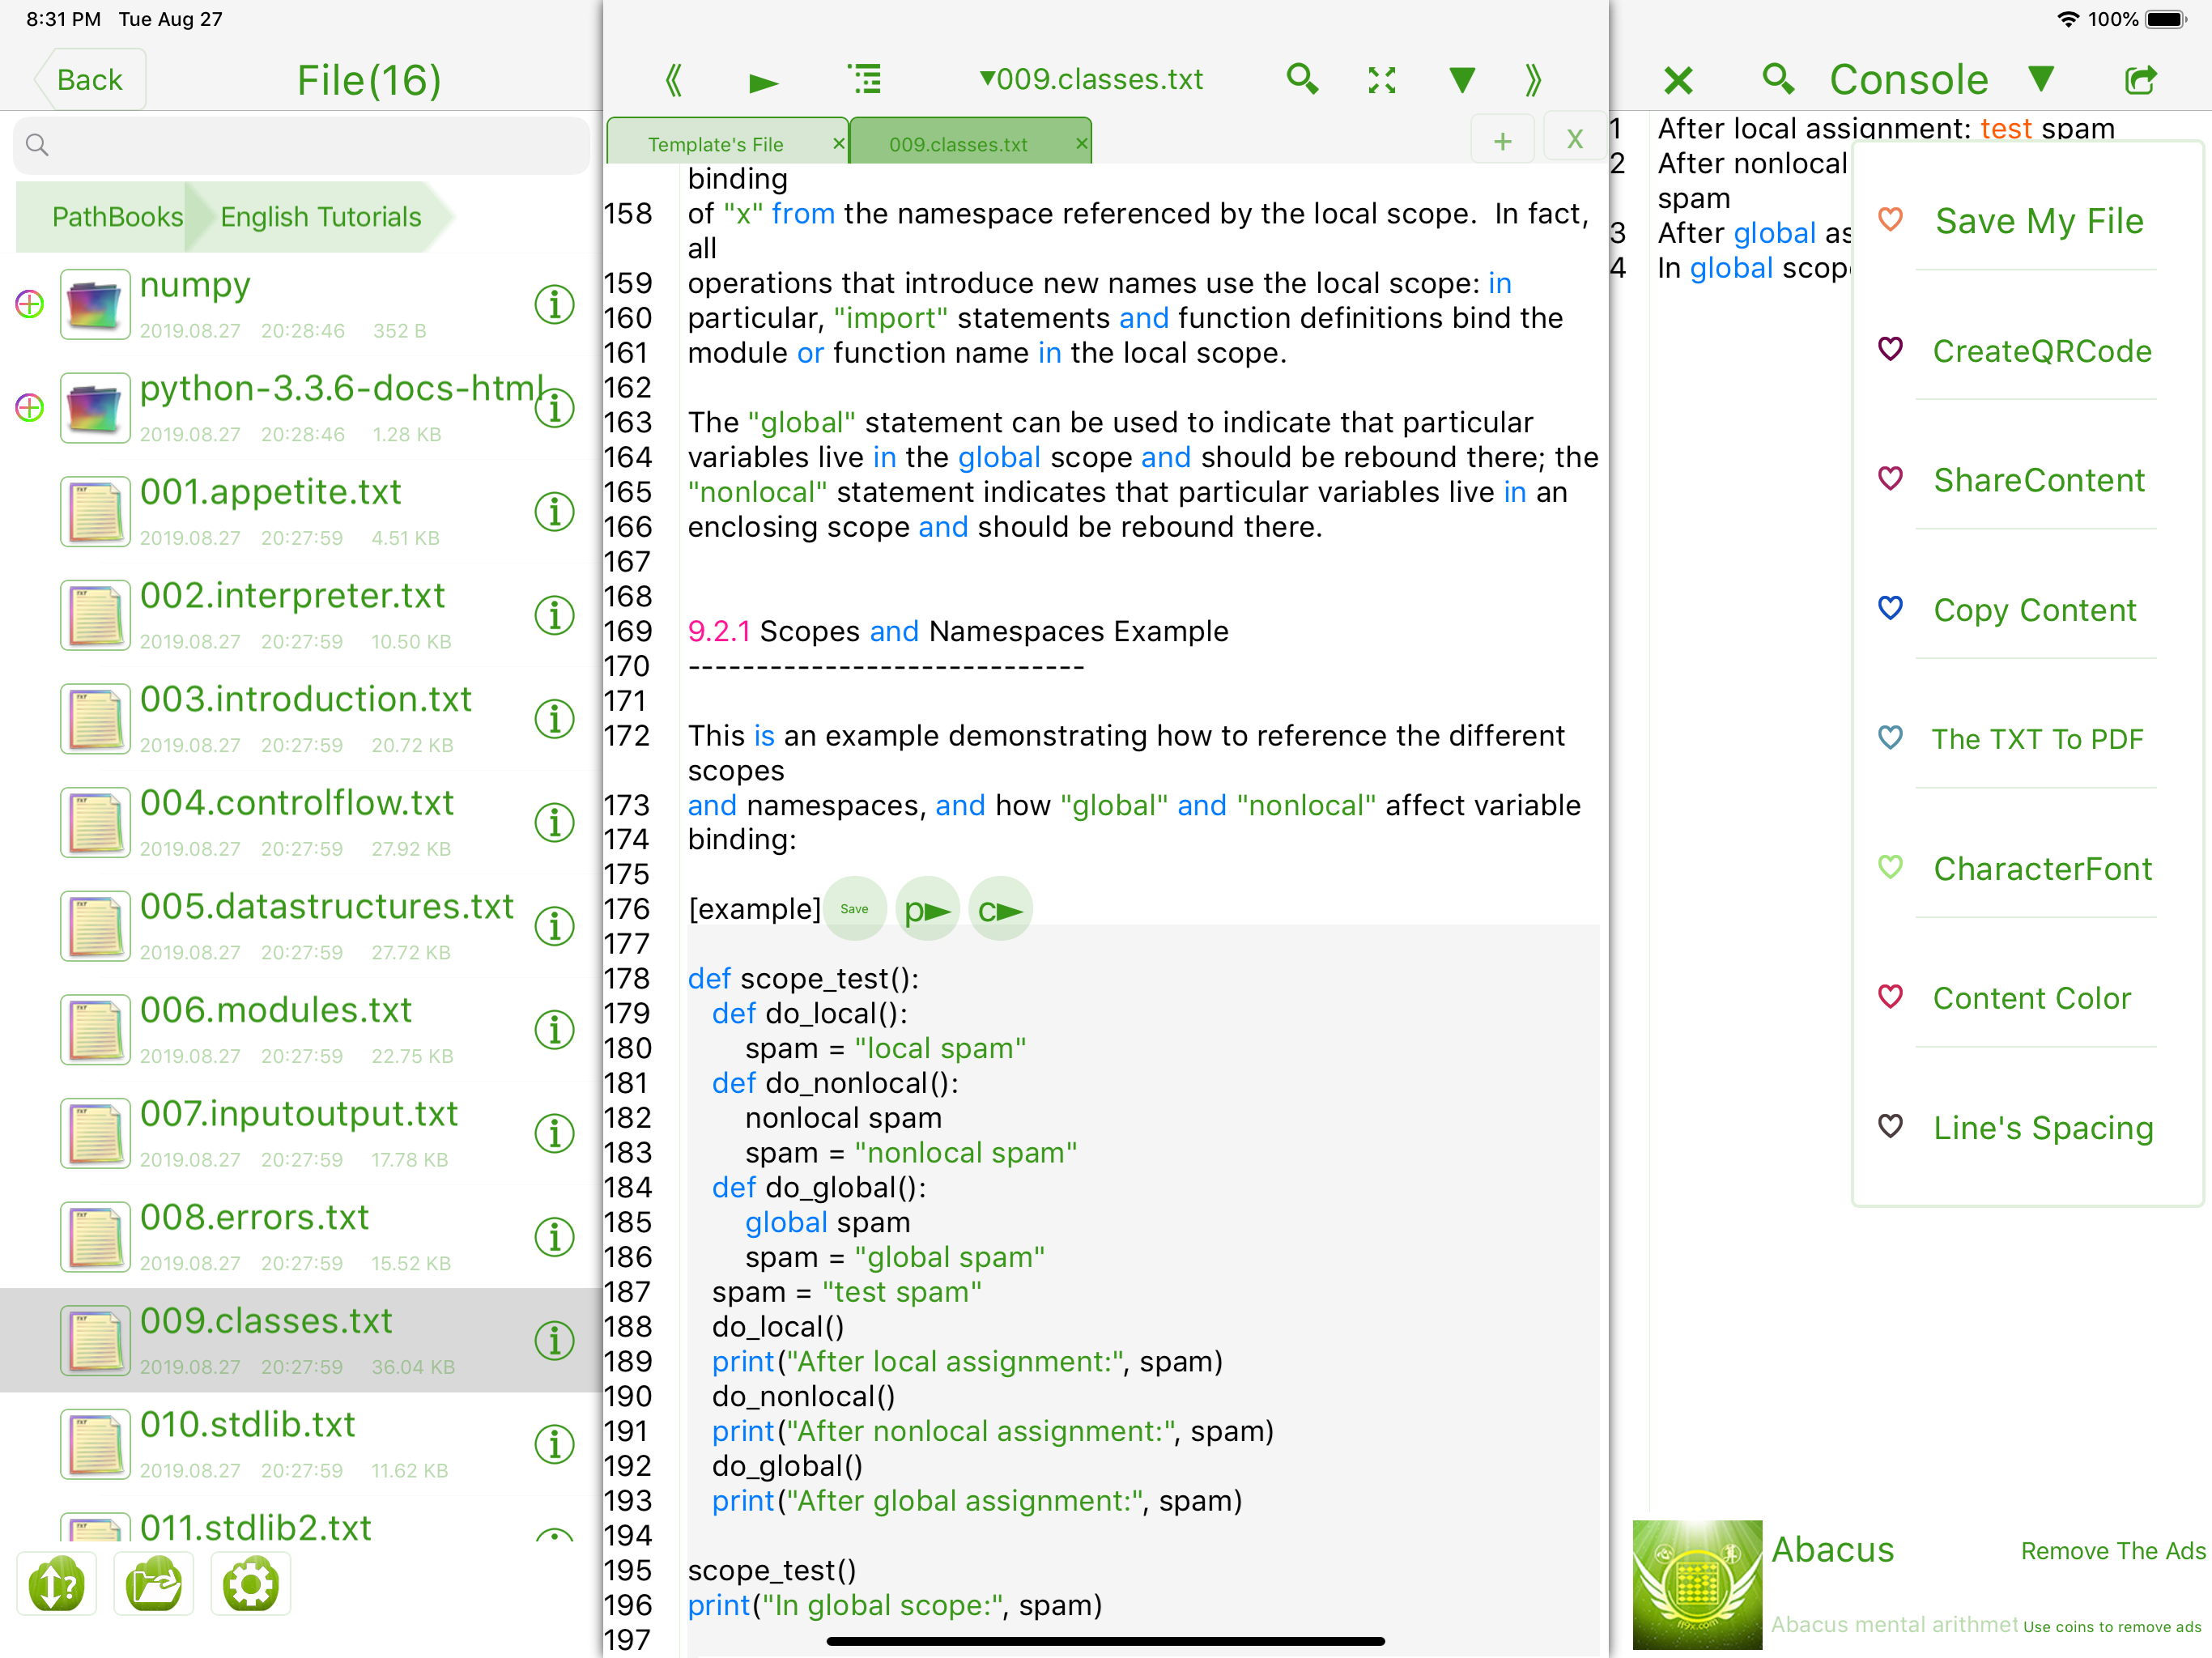The height and width of the screenshot is (1658, 2212).
Task: Toggle fullscreen expand icon in editor
Action: click(x=1382, y=80)
